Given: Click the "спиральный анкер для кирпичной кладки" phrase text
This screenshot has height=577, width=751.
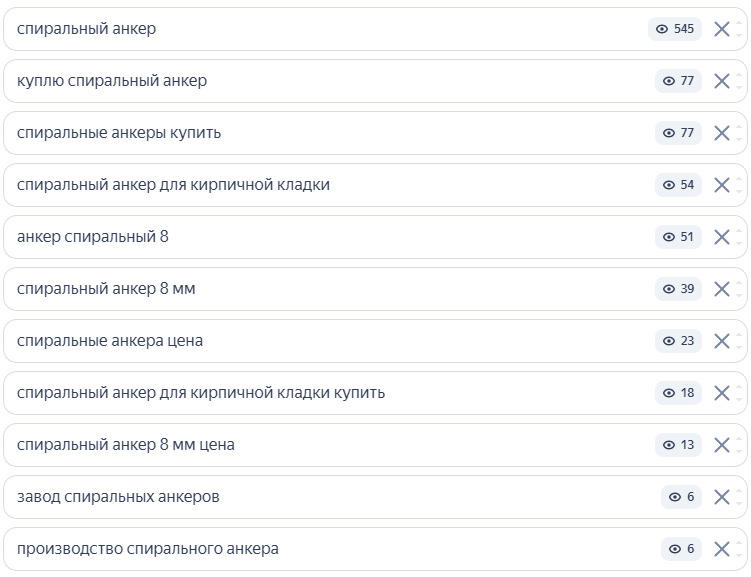Looking at the screenshot, I should [x=173, y=185].
